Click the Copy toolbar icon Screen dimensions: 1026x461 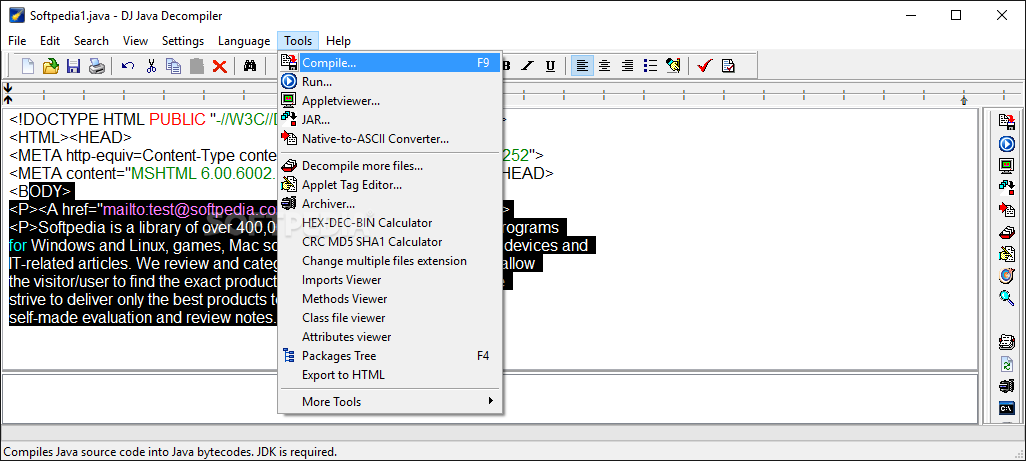coord(173,66)
